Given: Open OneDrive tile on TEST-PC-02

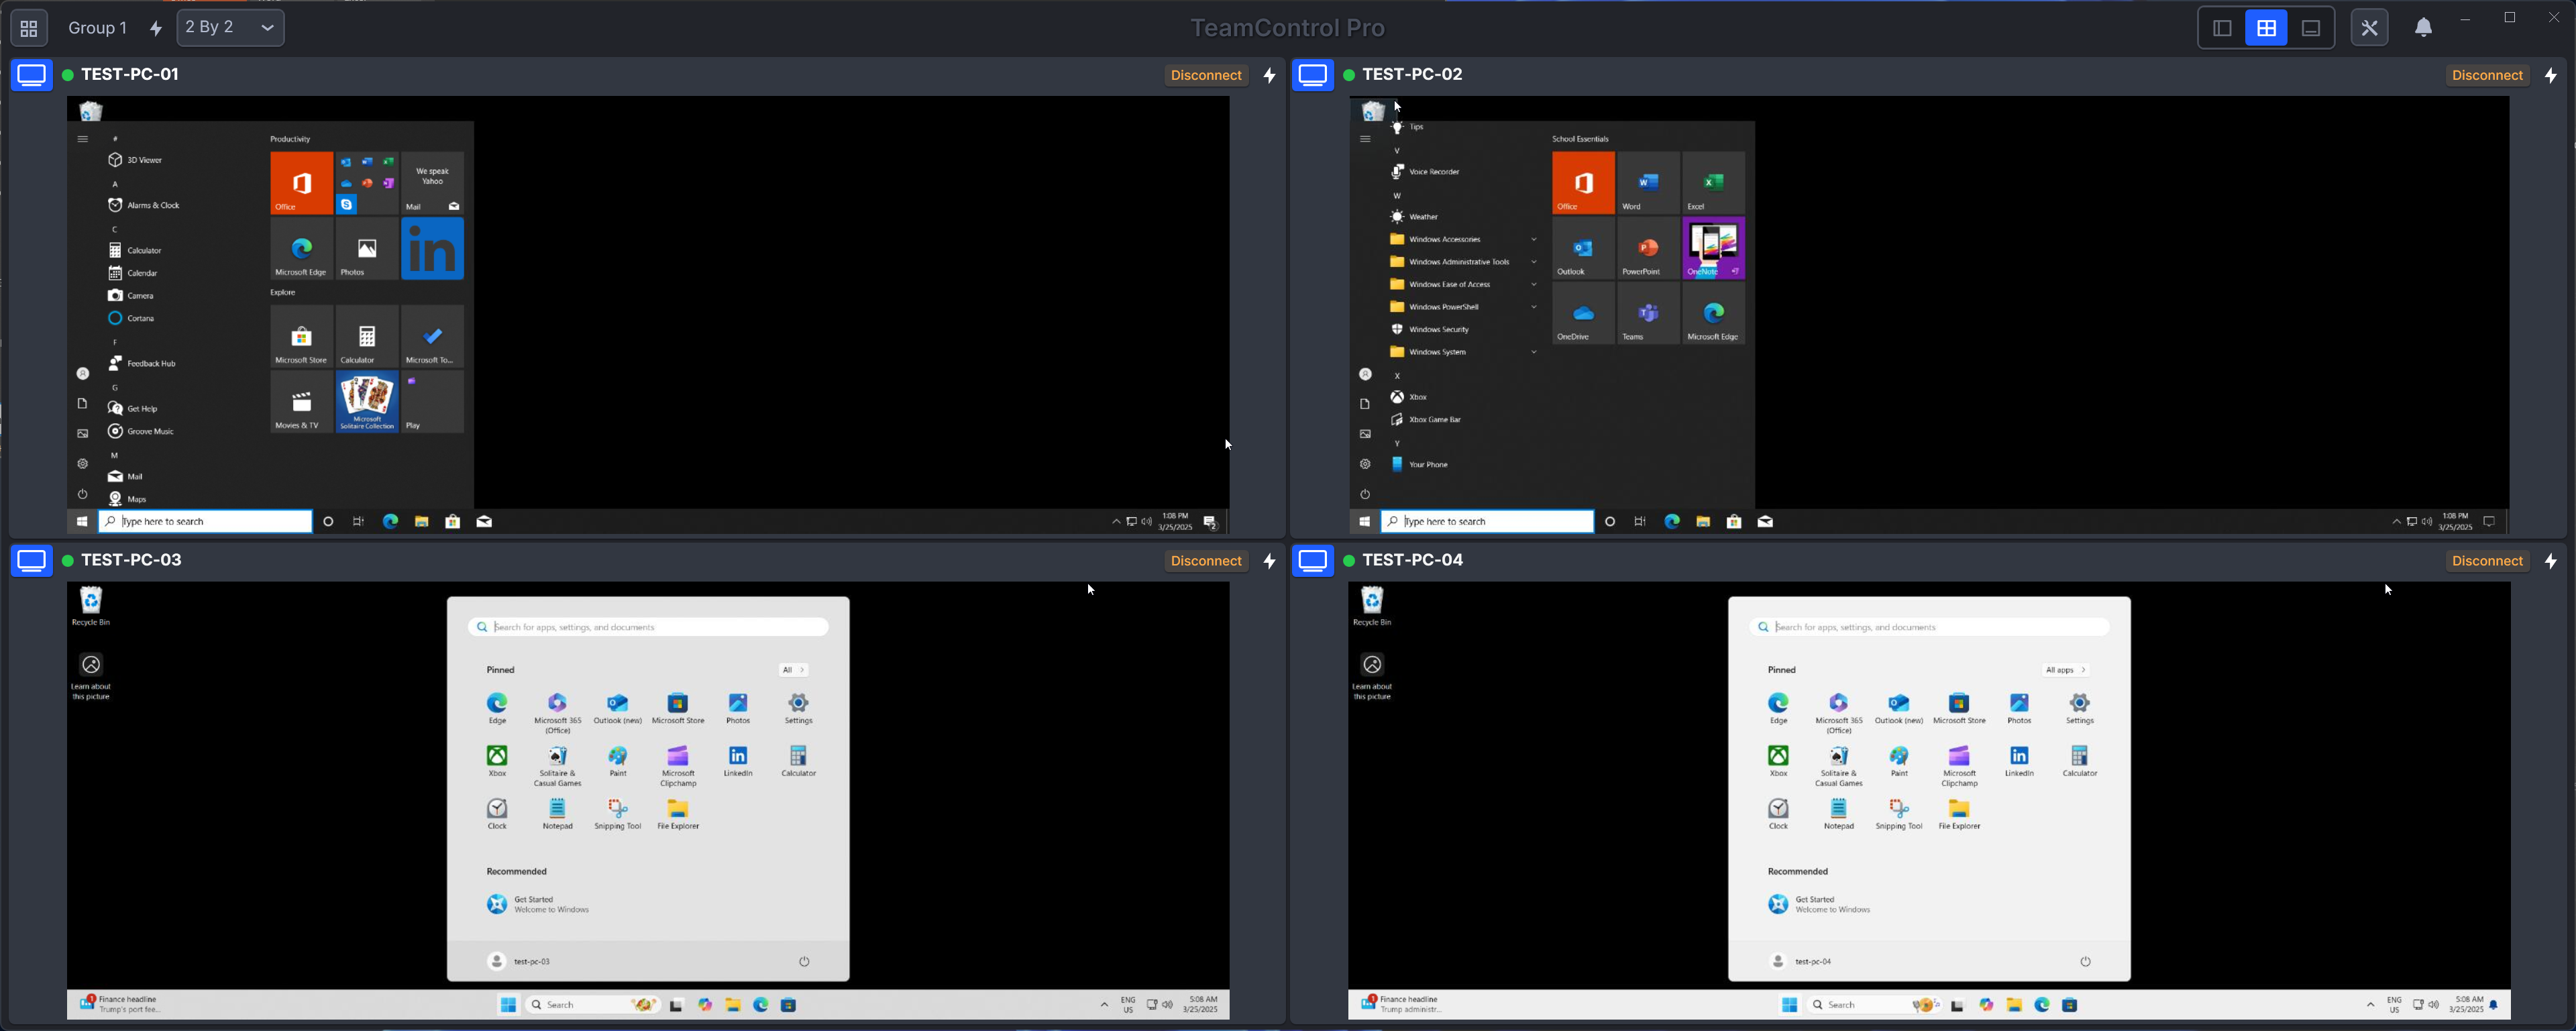Looking at the screenshot, I should click(1583, 314).
